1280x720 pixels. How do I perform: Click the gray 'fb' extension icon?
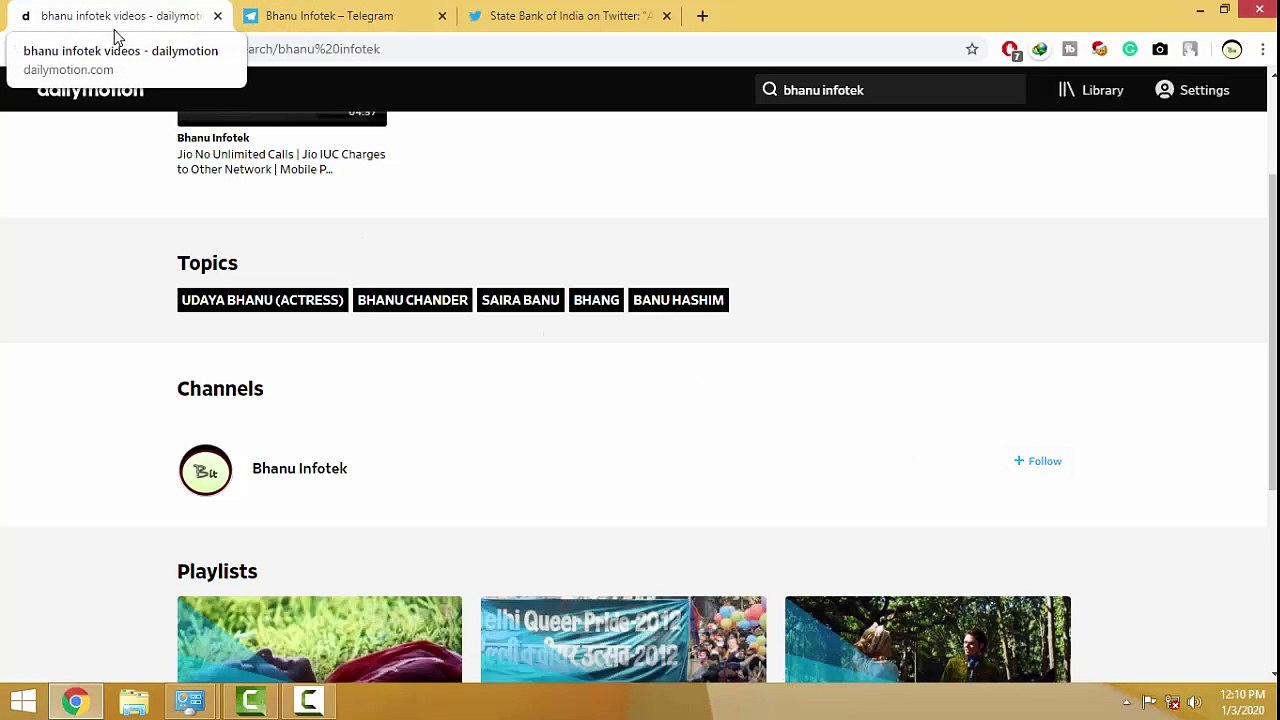click(x=1070, y=49)
